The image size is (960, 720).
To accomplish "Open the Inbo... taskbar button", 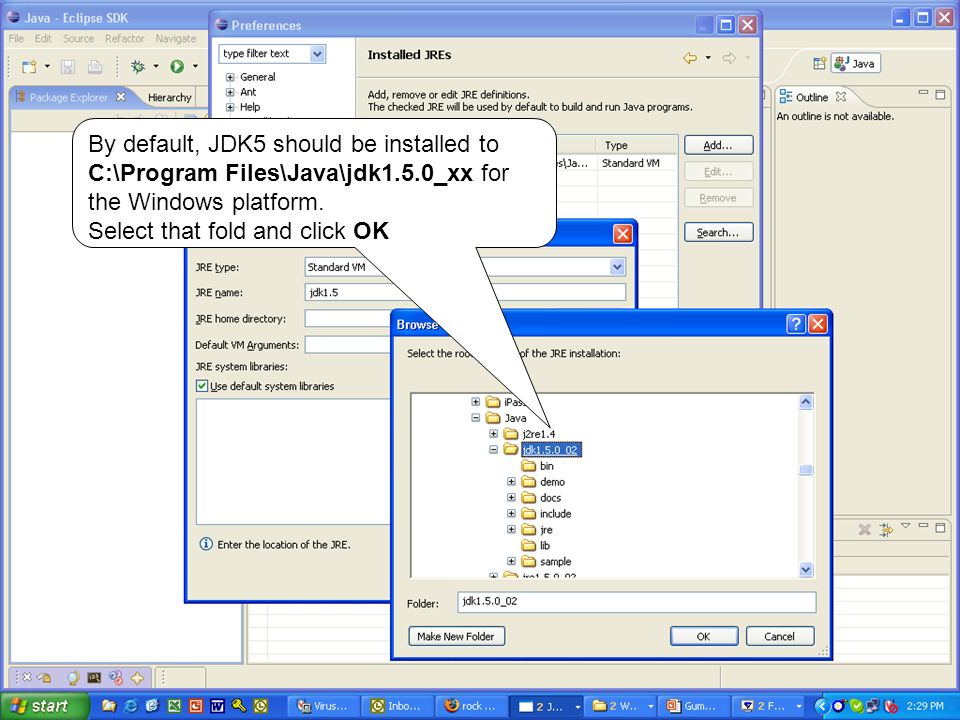I will click(396, 706).
